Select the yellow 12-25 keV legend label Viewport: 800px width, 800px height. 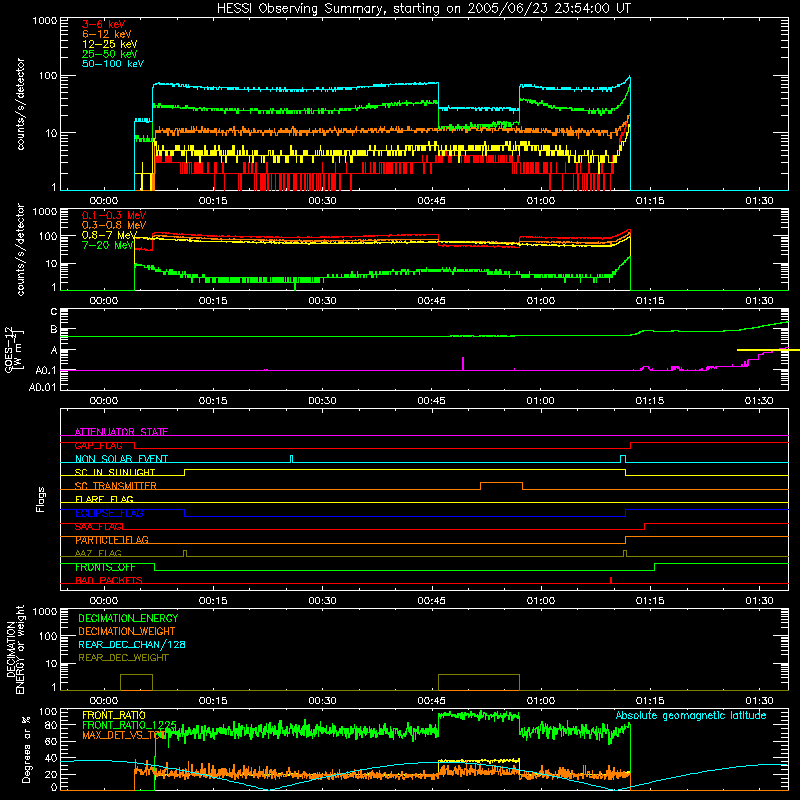point(109,44)
